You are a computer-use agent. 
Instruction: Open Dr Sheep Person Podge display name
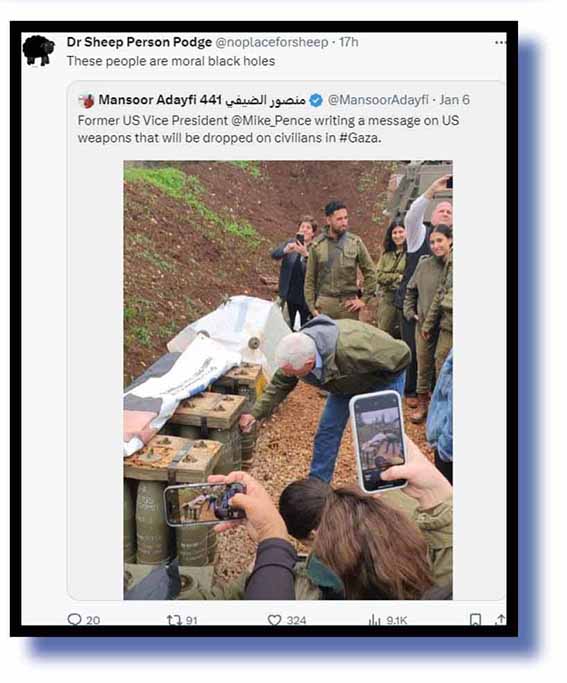click(x=139, y=42)
